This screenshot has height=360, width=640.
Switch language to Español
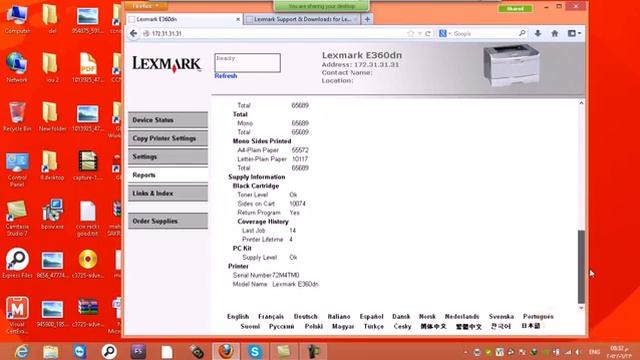pos(371,316)
